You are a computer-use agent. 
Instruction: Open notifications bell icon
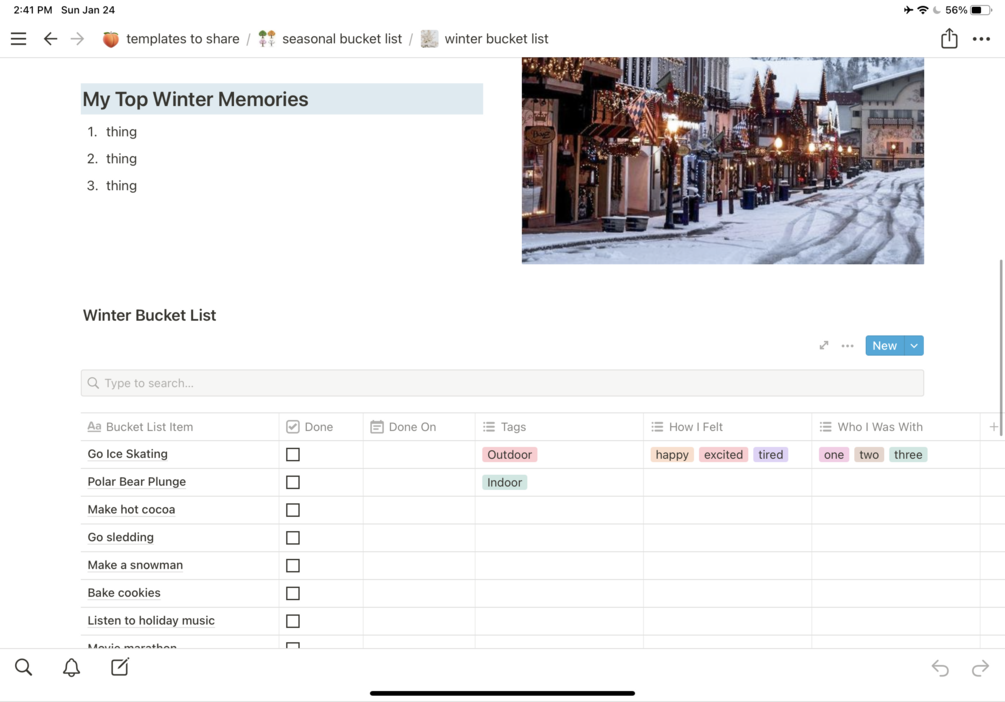point(71,667)
